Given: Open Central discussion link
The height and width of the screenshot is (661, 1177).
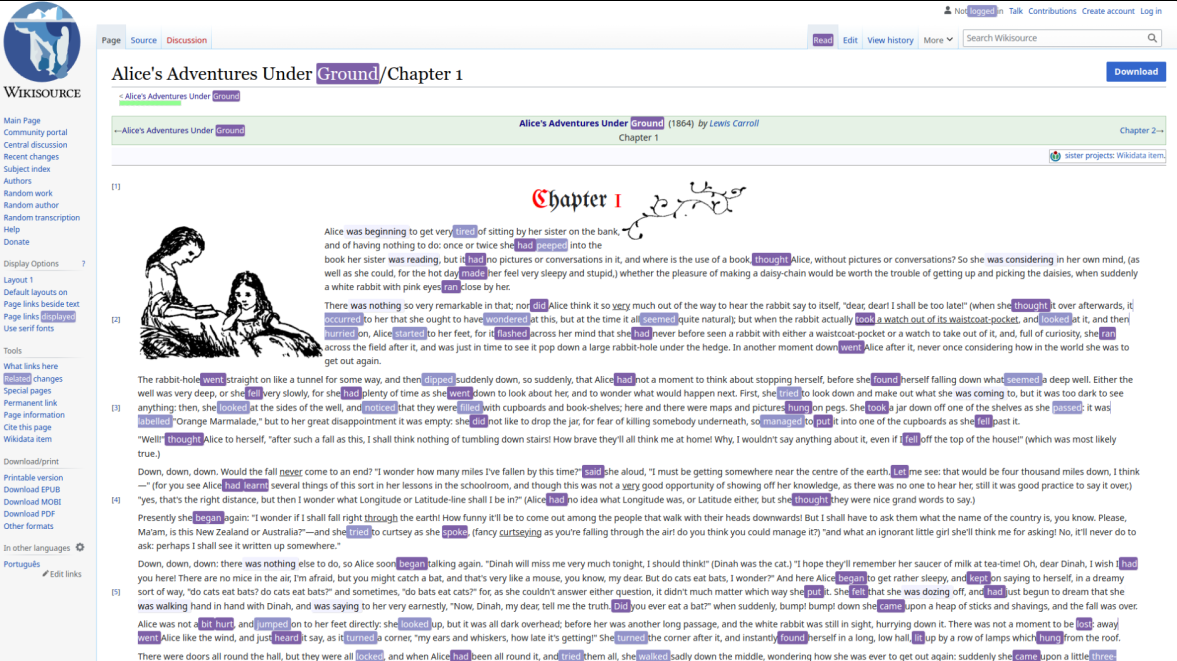Looking at the screenshot, I should click(x=35, y=145).
